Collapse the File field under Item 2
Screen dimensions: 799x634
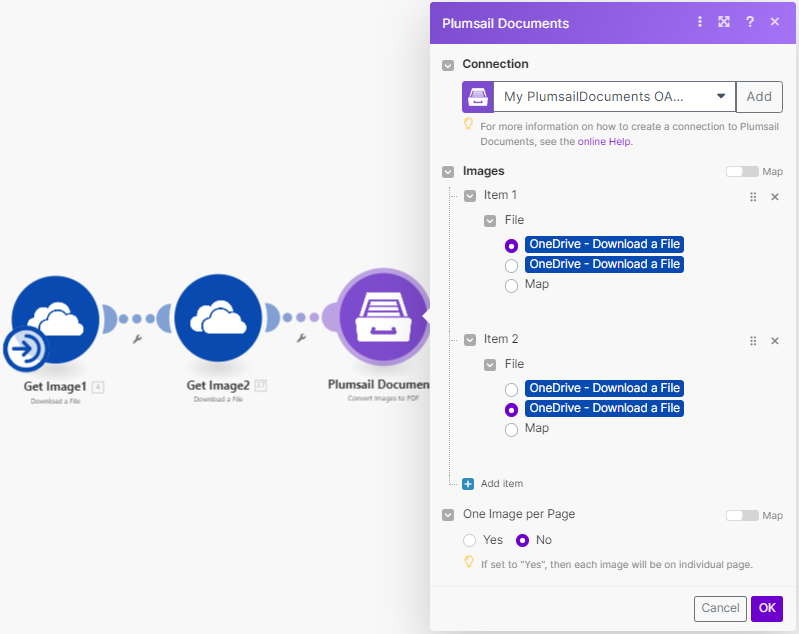pyautogui.click(x=490, y=365)
